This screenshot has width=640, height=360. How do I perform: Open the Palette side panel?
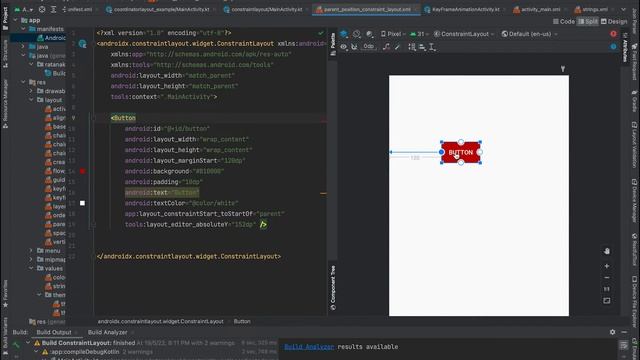coord(333,44)
